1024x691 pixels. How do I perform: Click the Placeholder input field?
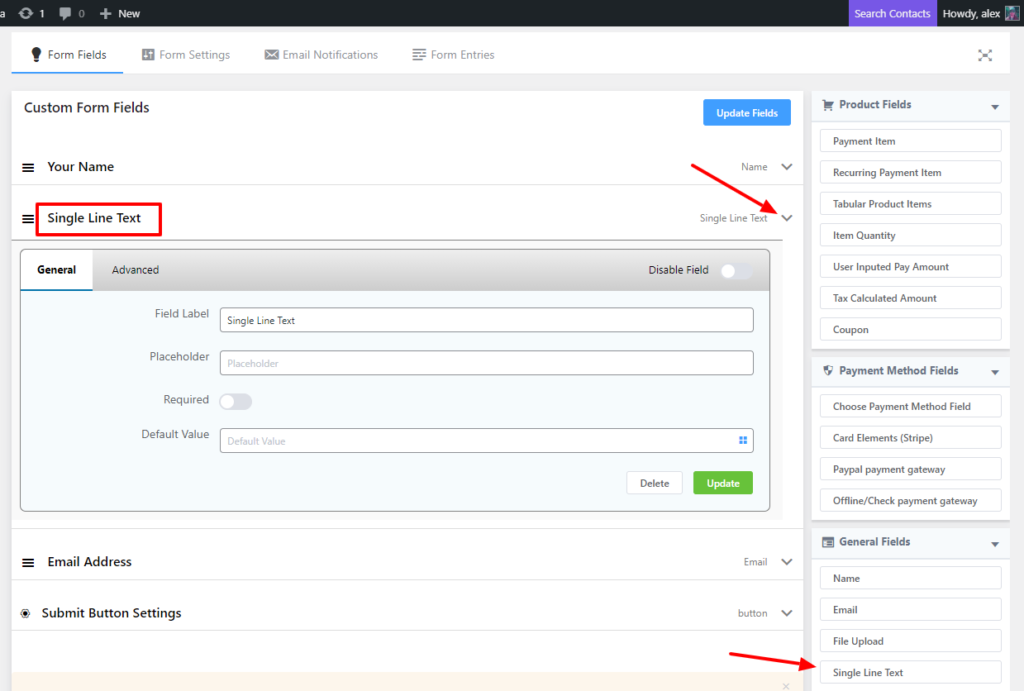(x=486, y=363)
